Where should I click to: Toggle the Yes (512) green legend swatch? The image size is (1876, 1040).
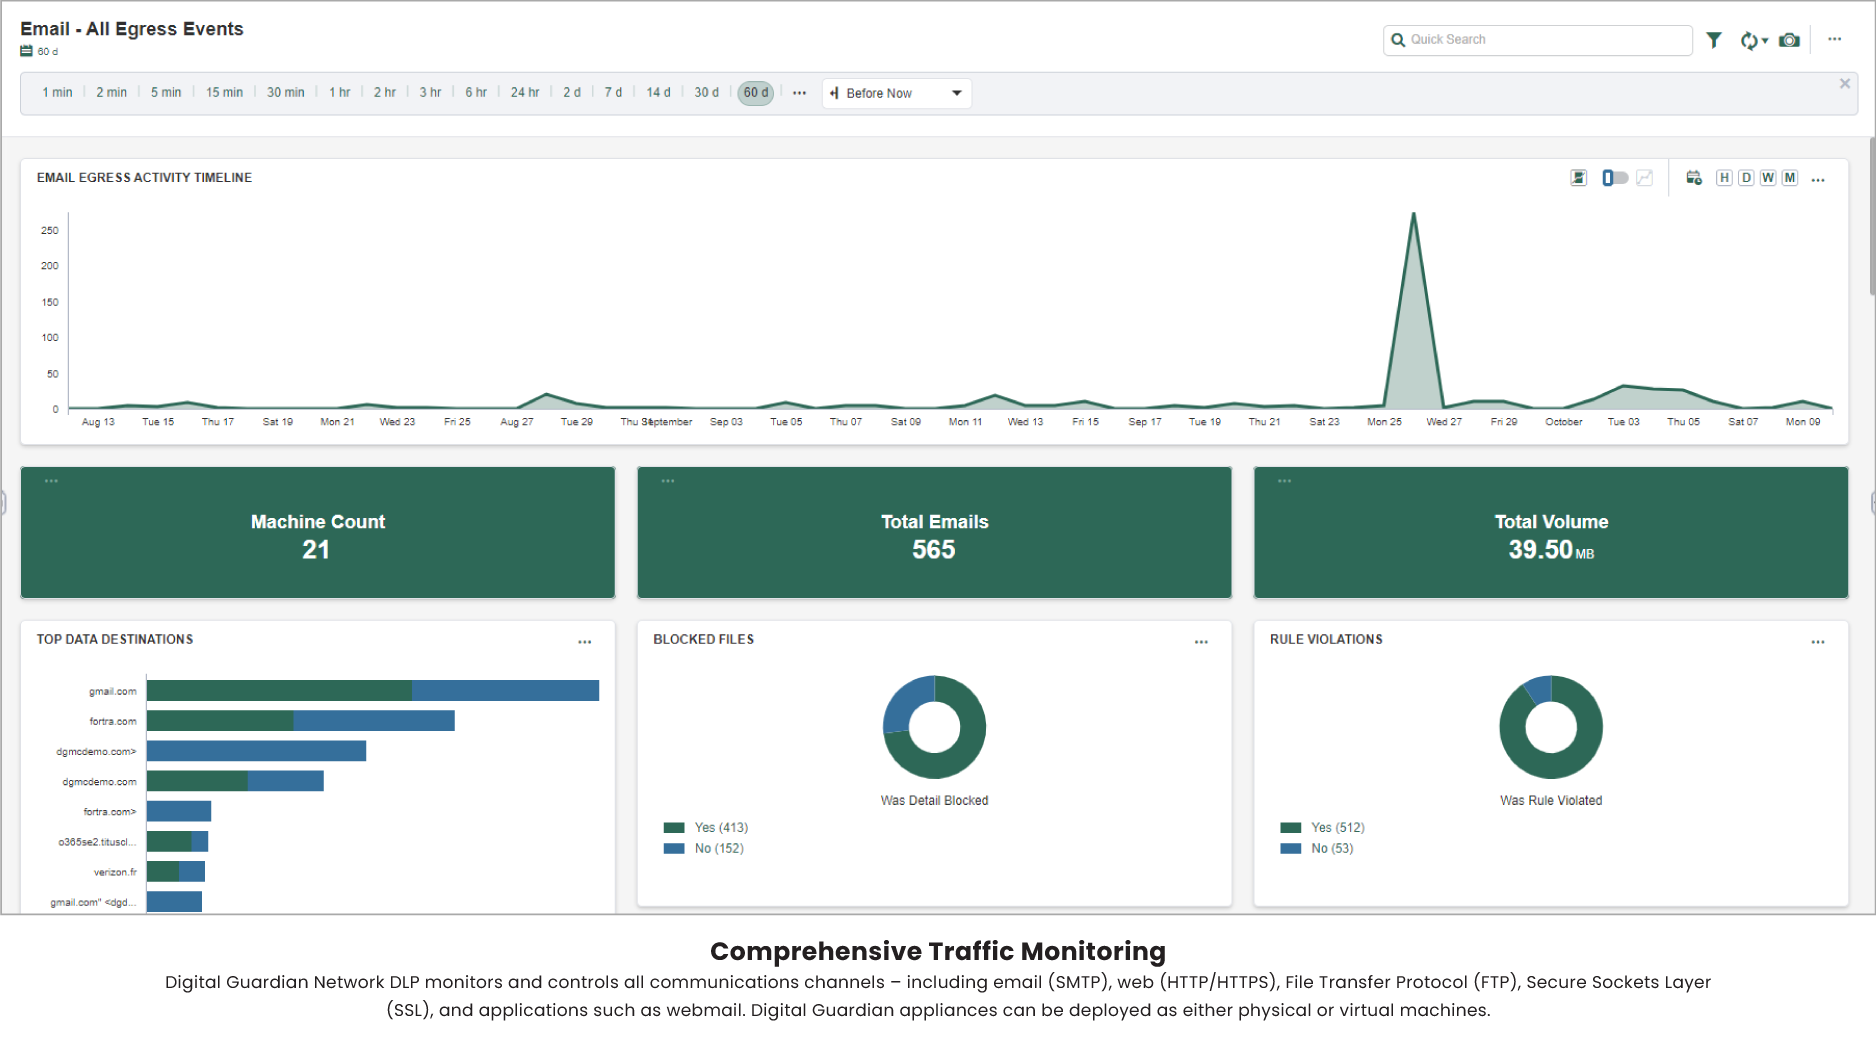click(1291, 828)
